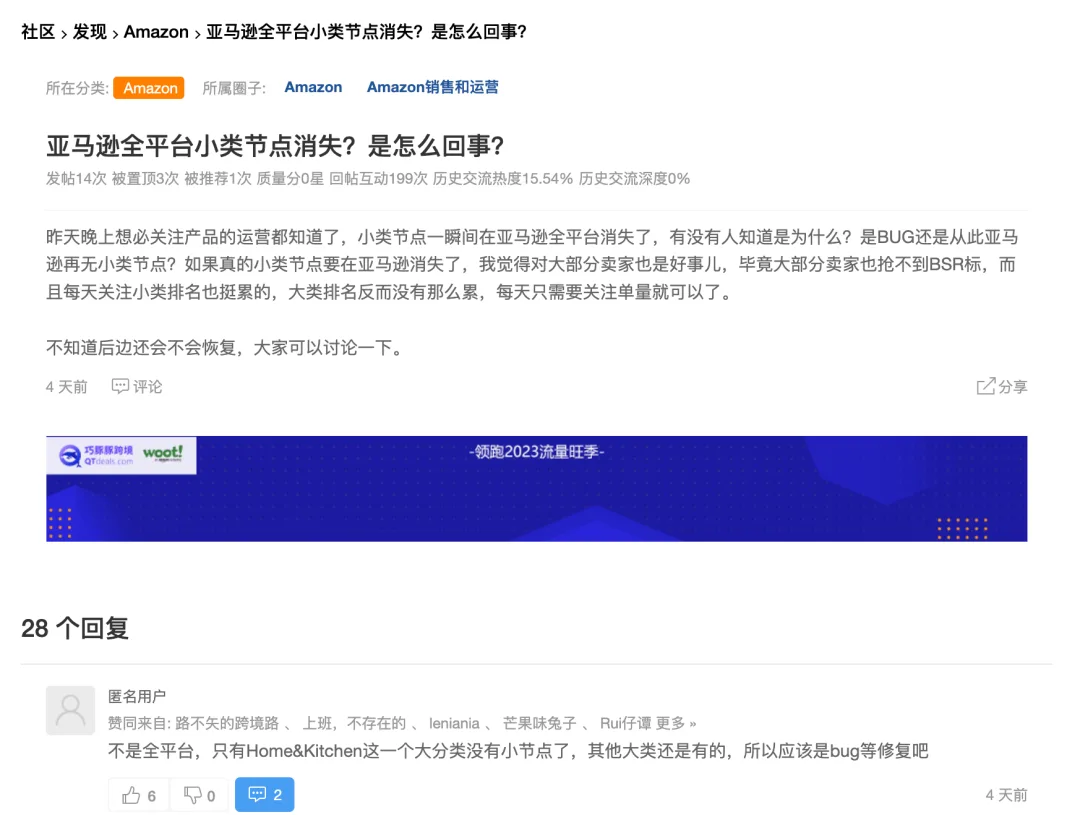Open the blue speech bubble icon showing 2 comments
Viewport: 1080px width, 815px height.
coord(264,795)
